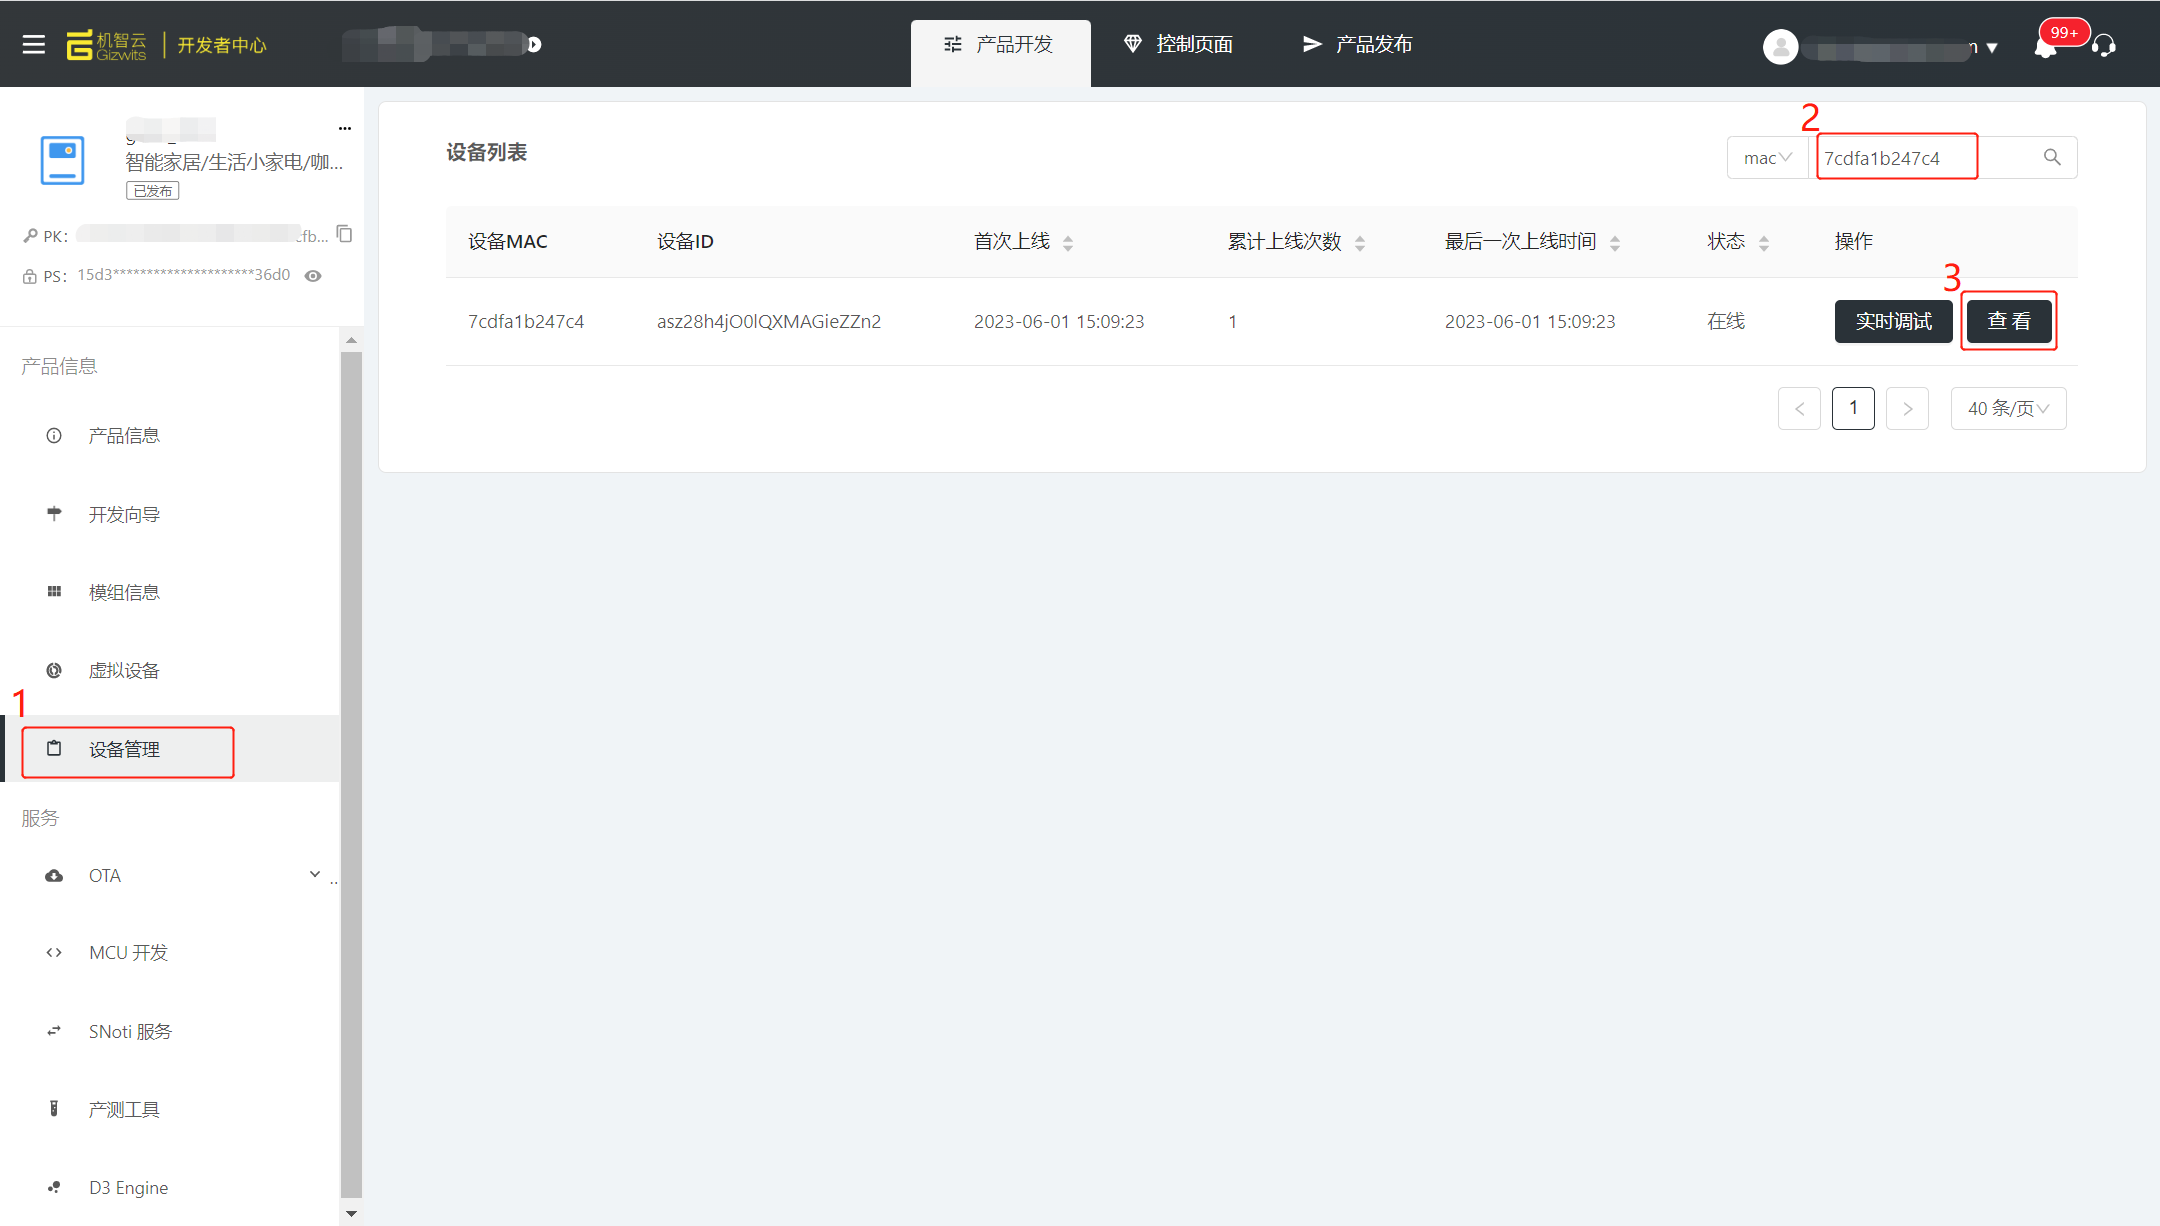This screenshot has height=1226, width=2160.
Task: Sort by 首次上线 column arrows
Action: coord(1068,242)
